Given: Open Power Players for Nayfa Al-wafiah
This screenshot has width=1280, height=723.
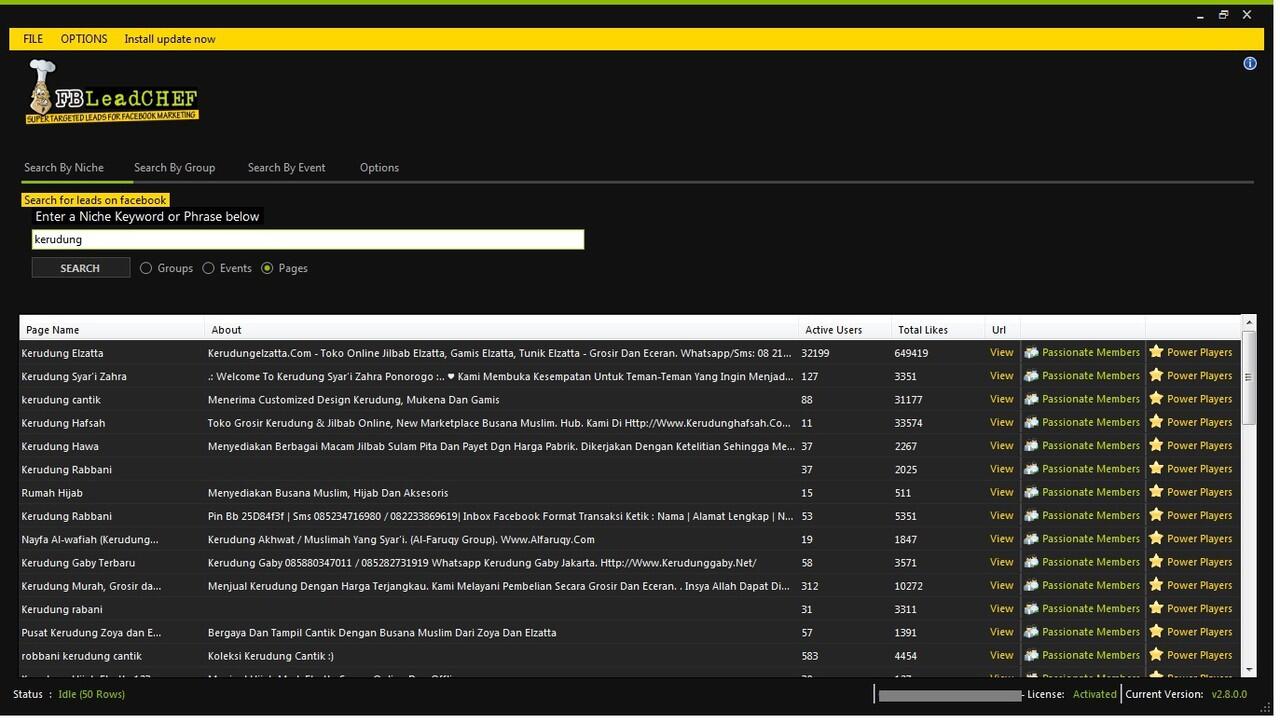Looking at the screenshot, I should 1190,539.
